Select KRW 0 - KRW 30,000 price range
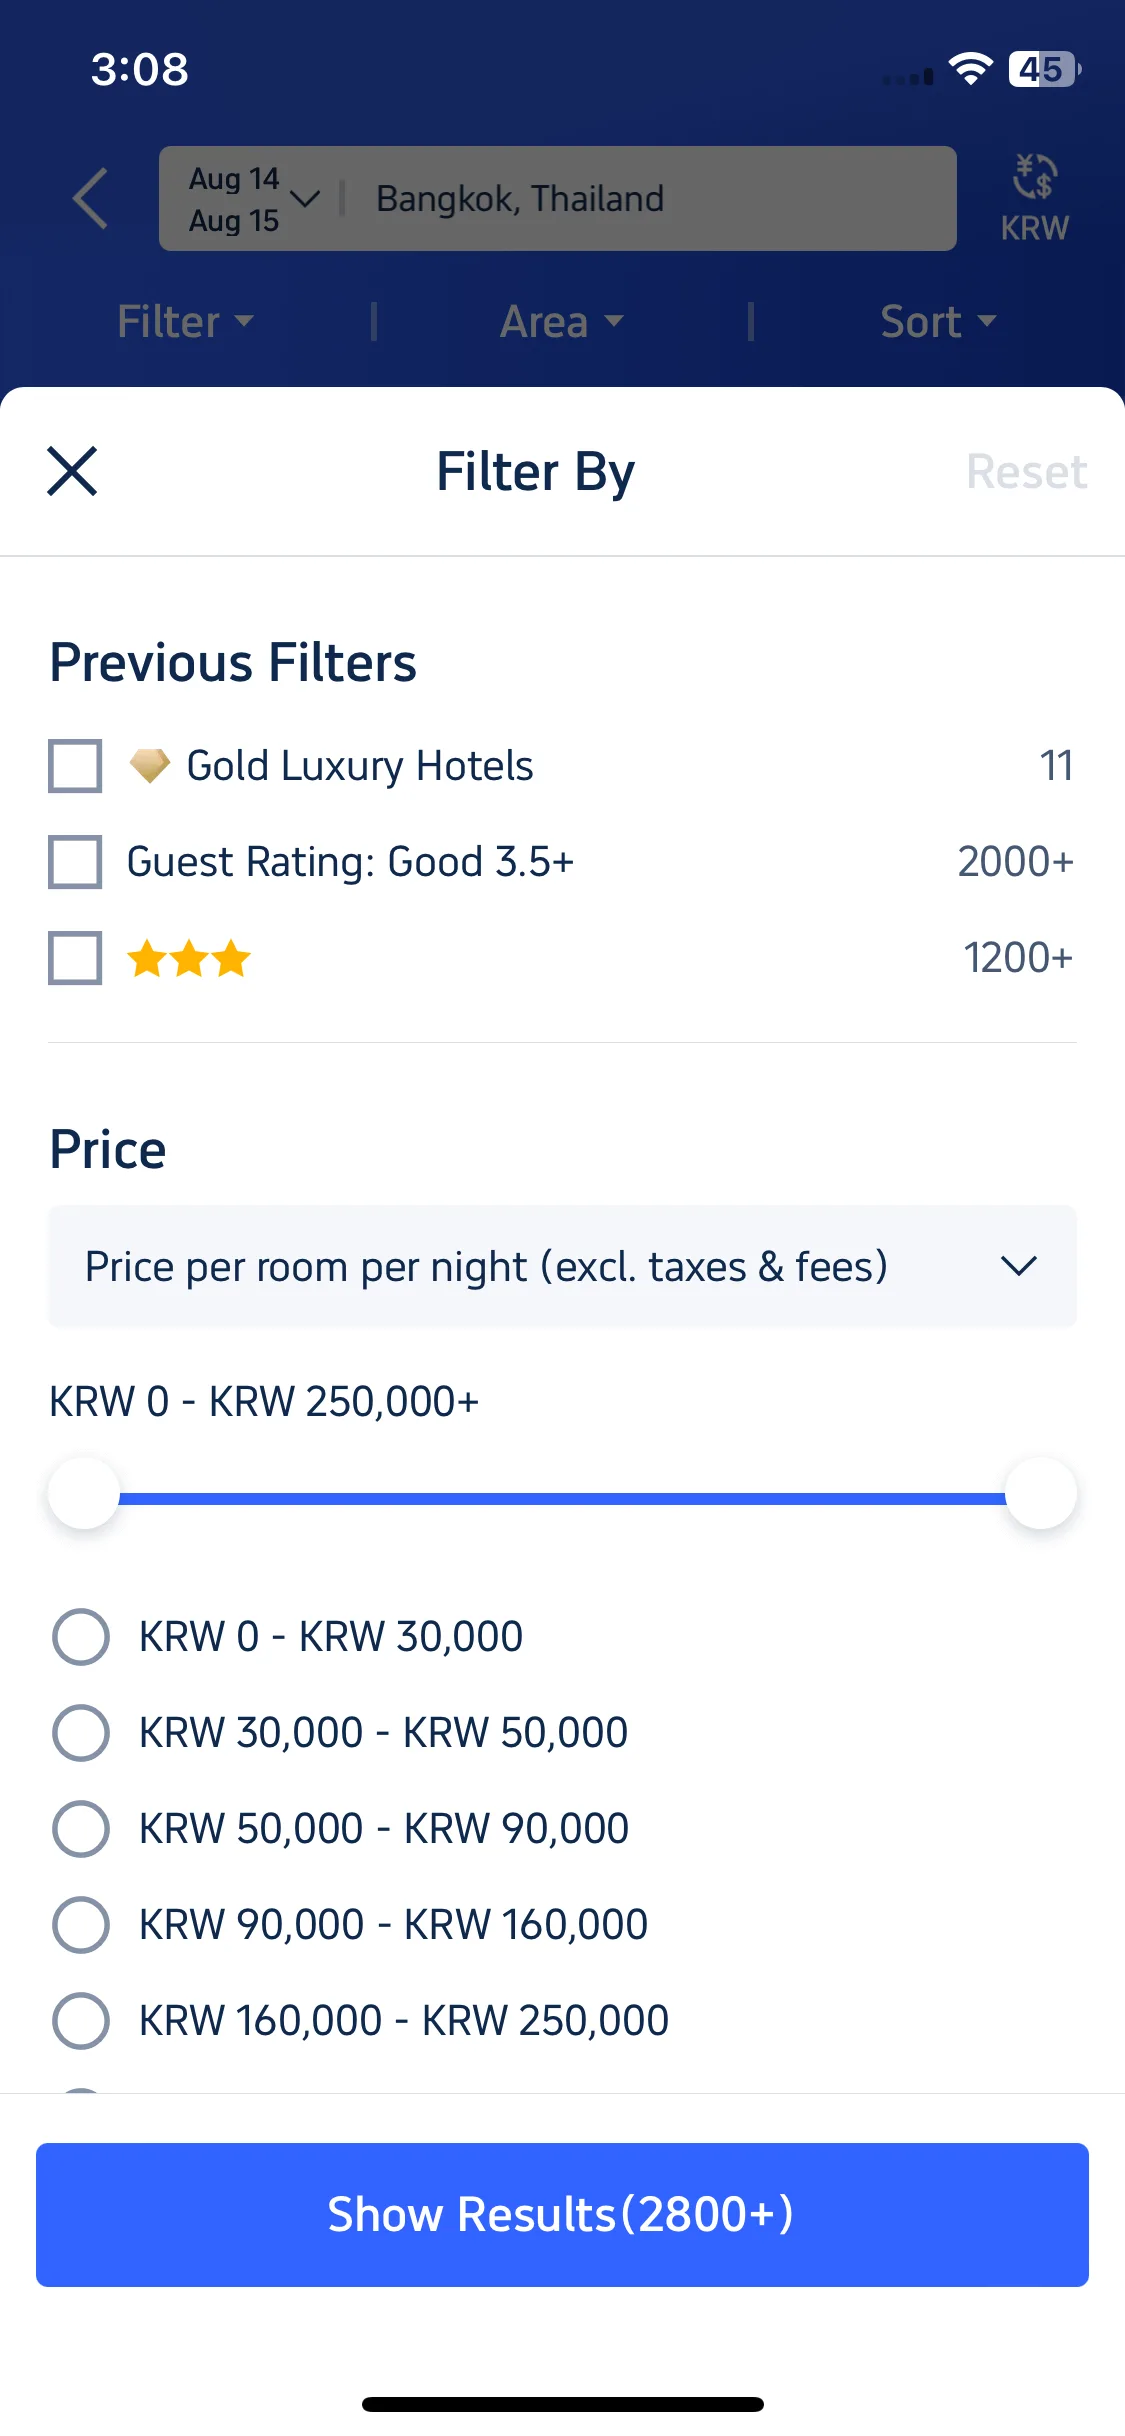1125x2436 pixels. [x=81, y=1637]
